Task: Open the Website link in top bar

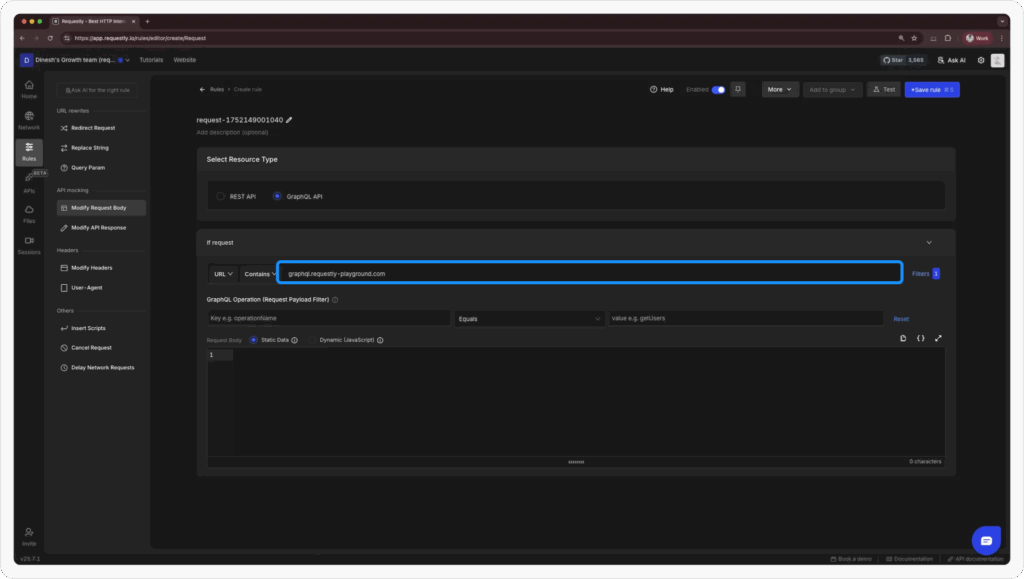Action: [184, 60]
